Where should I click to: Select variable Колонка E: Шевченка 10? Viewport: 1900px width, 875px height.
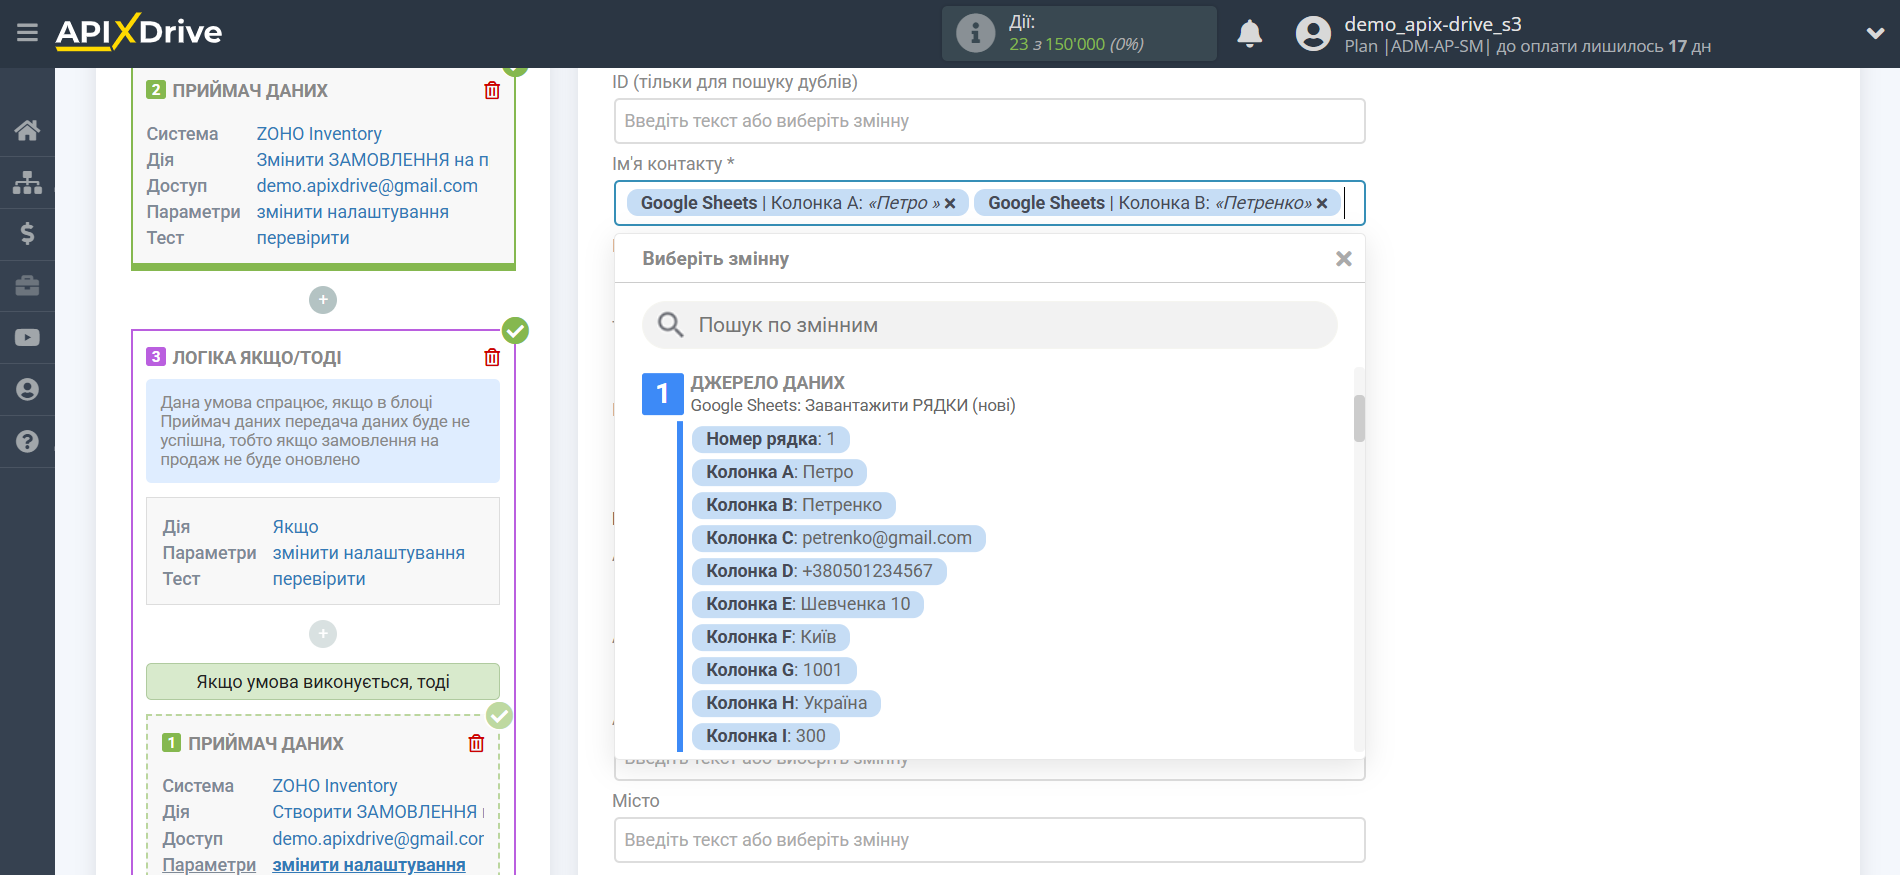808,604
